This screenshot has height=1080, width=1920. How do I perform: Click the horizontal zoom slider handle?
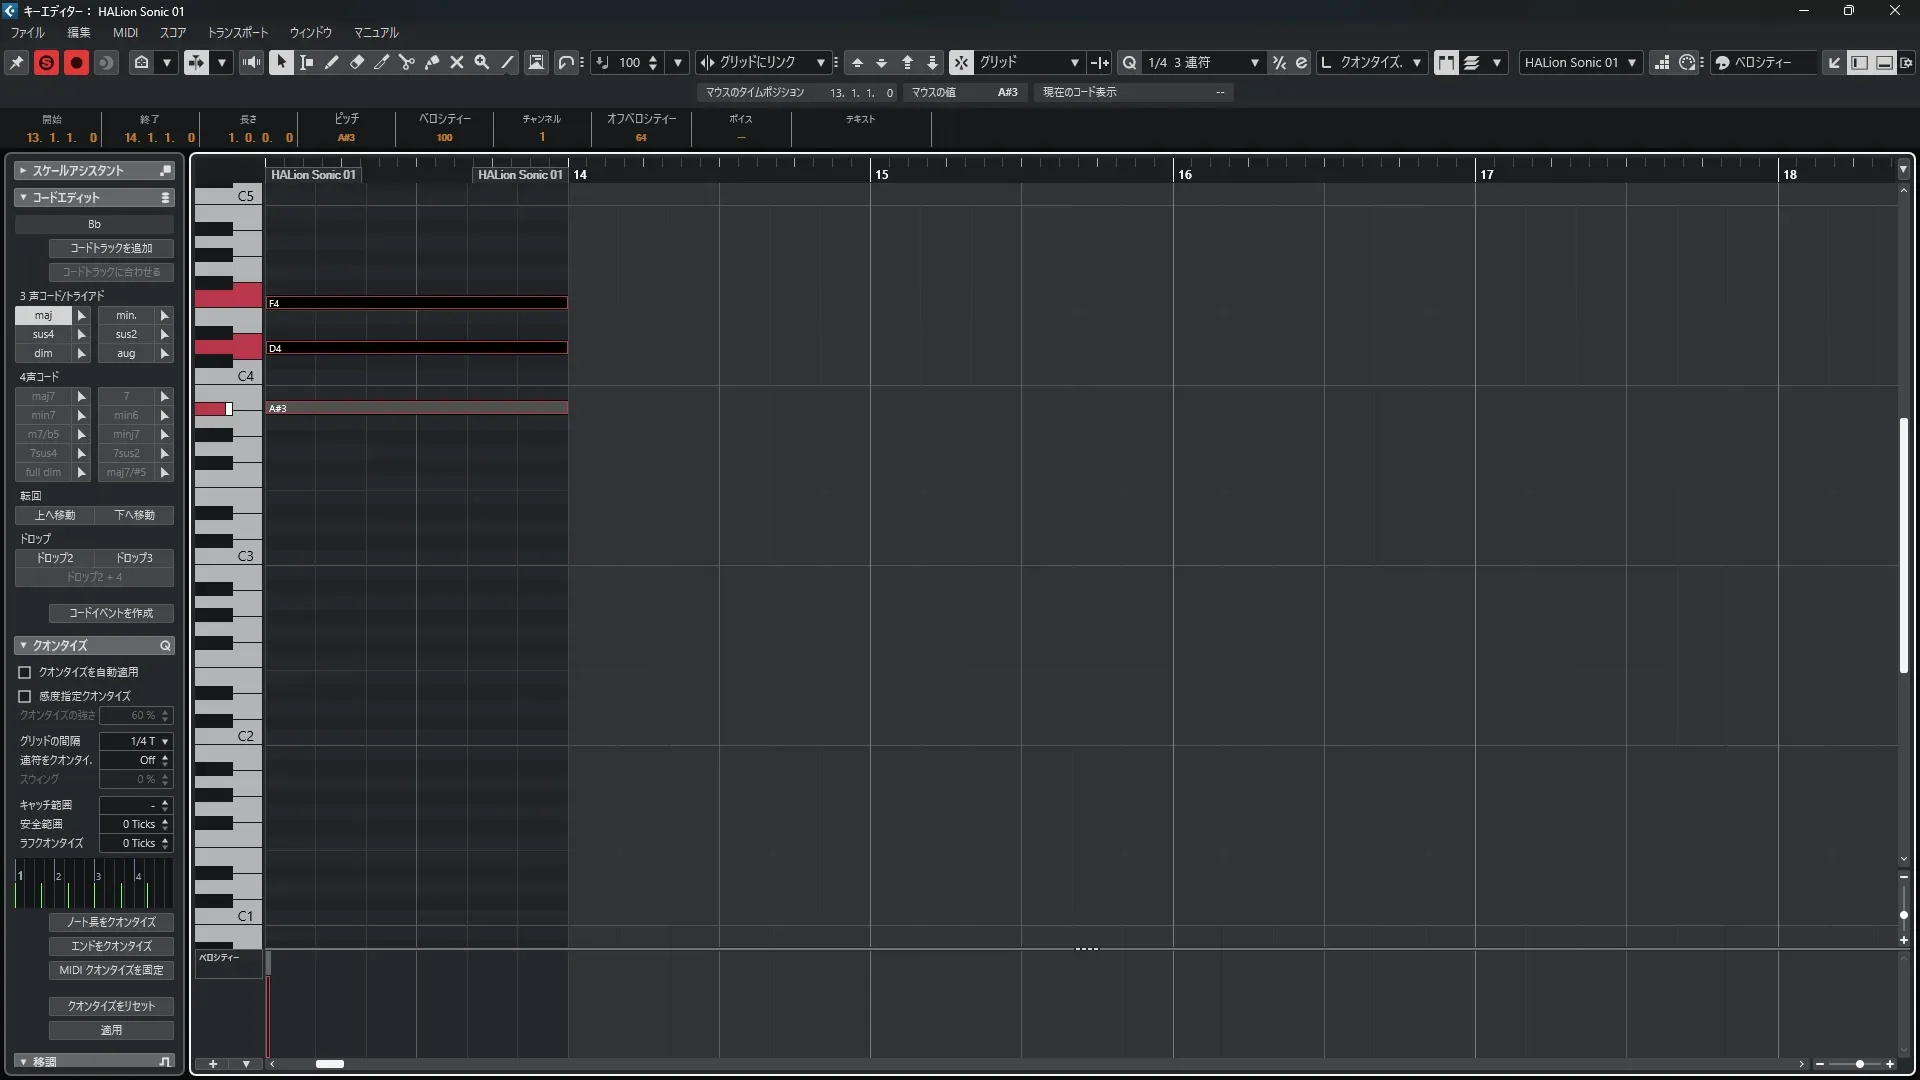click(1859, 1064)
